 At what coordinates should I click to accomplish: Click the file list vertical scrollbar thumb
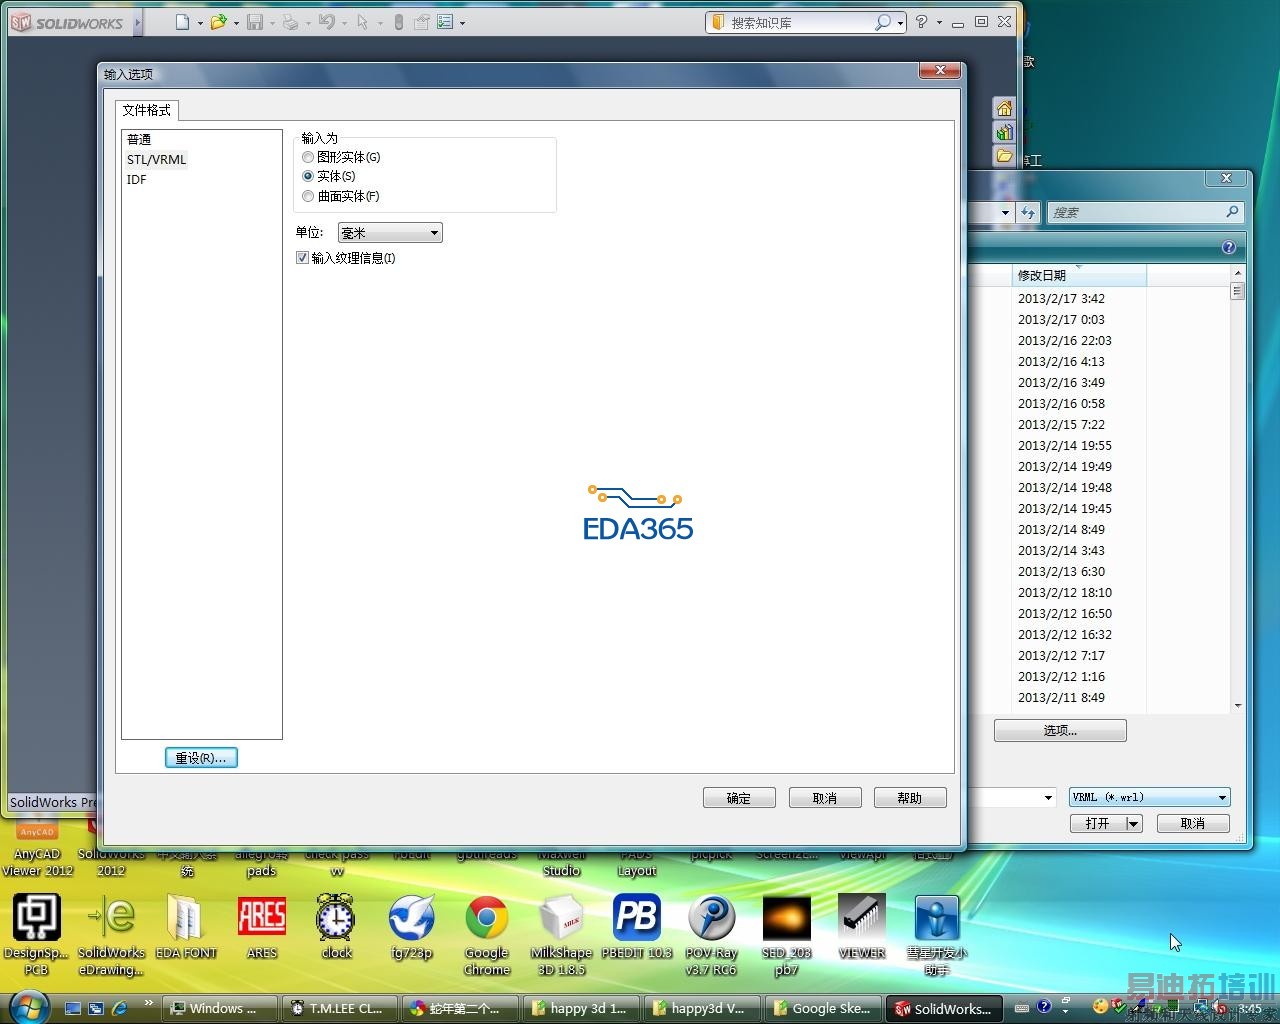tap(1237, 291)
